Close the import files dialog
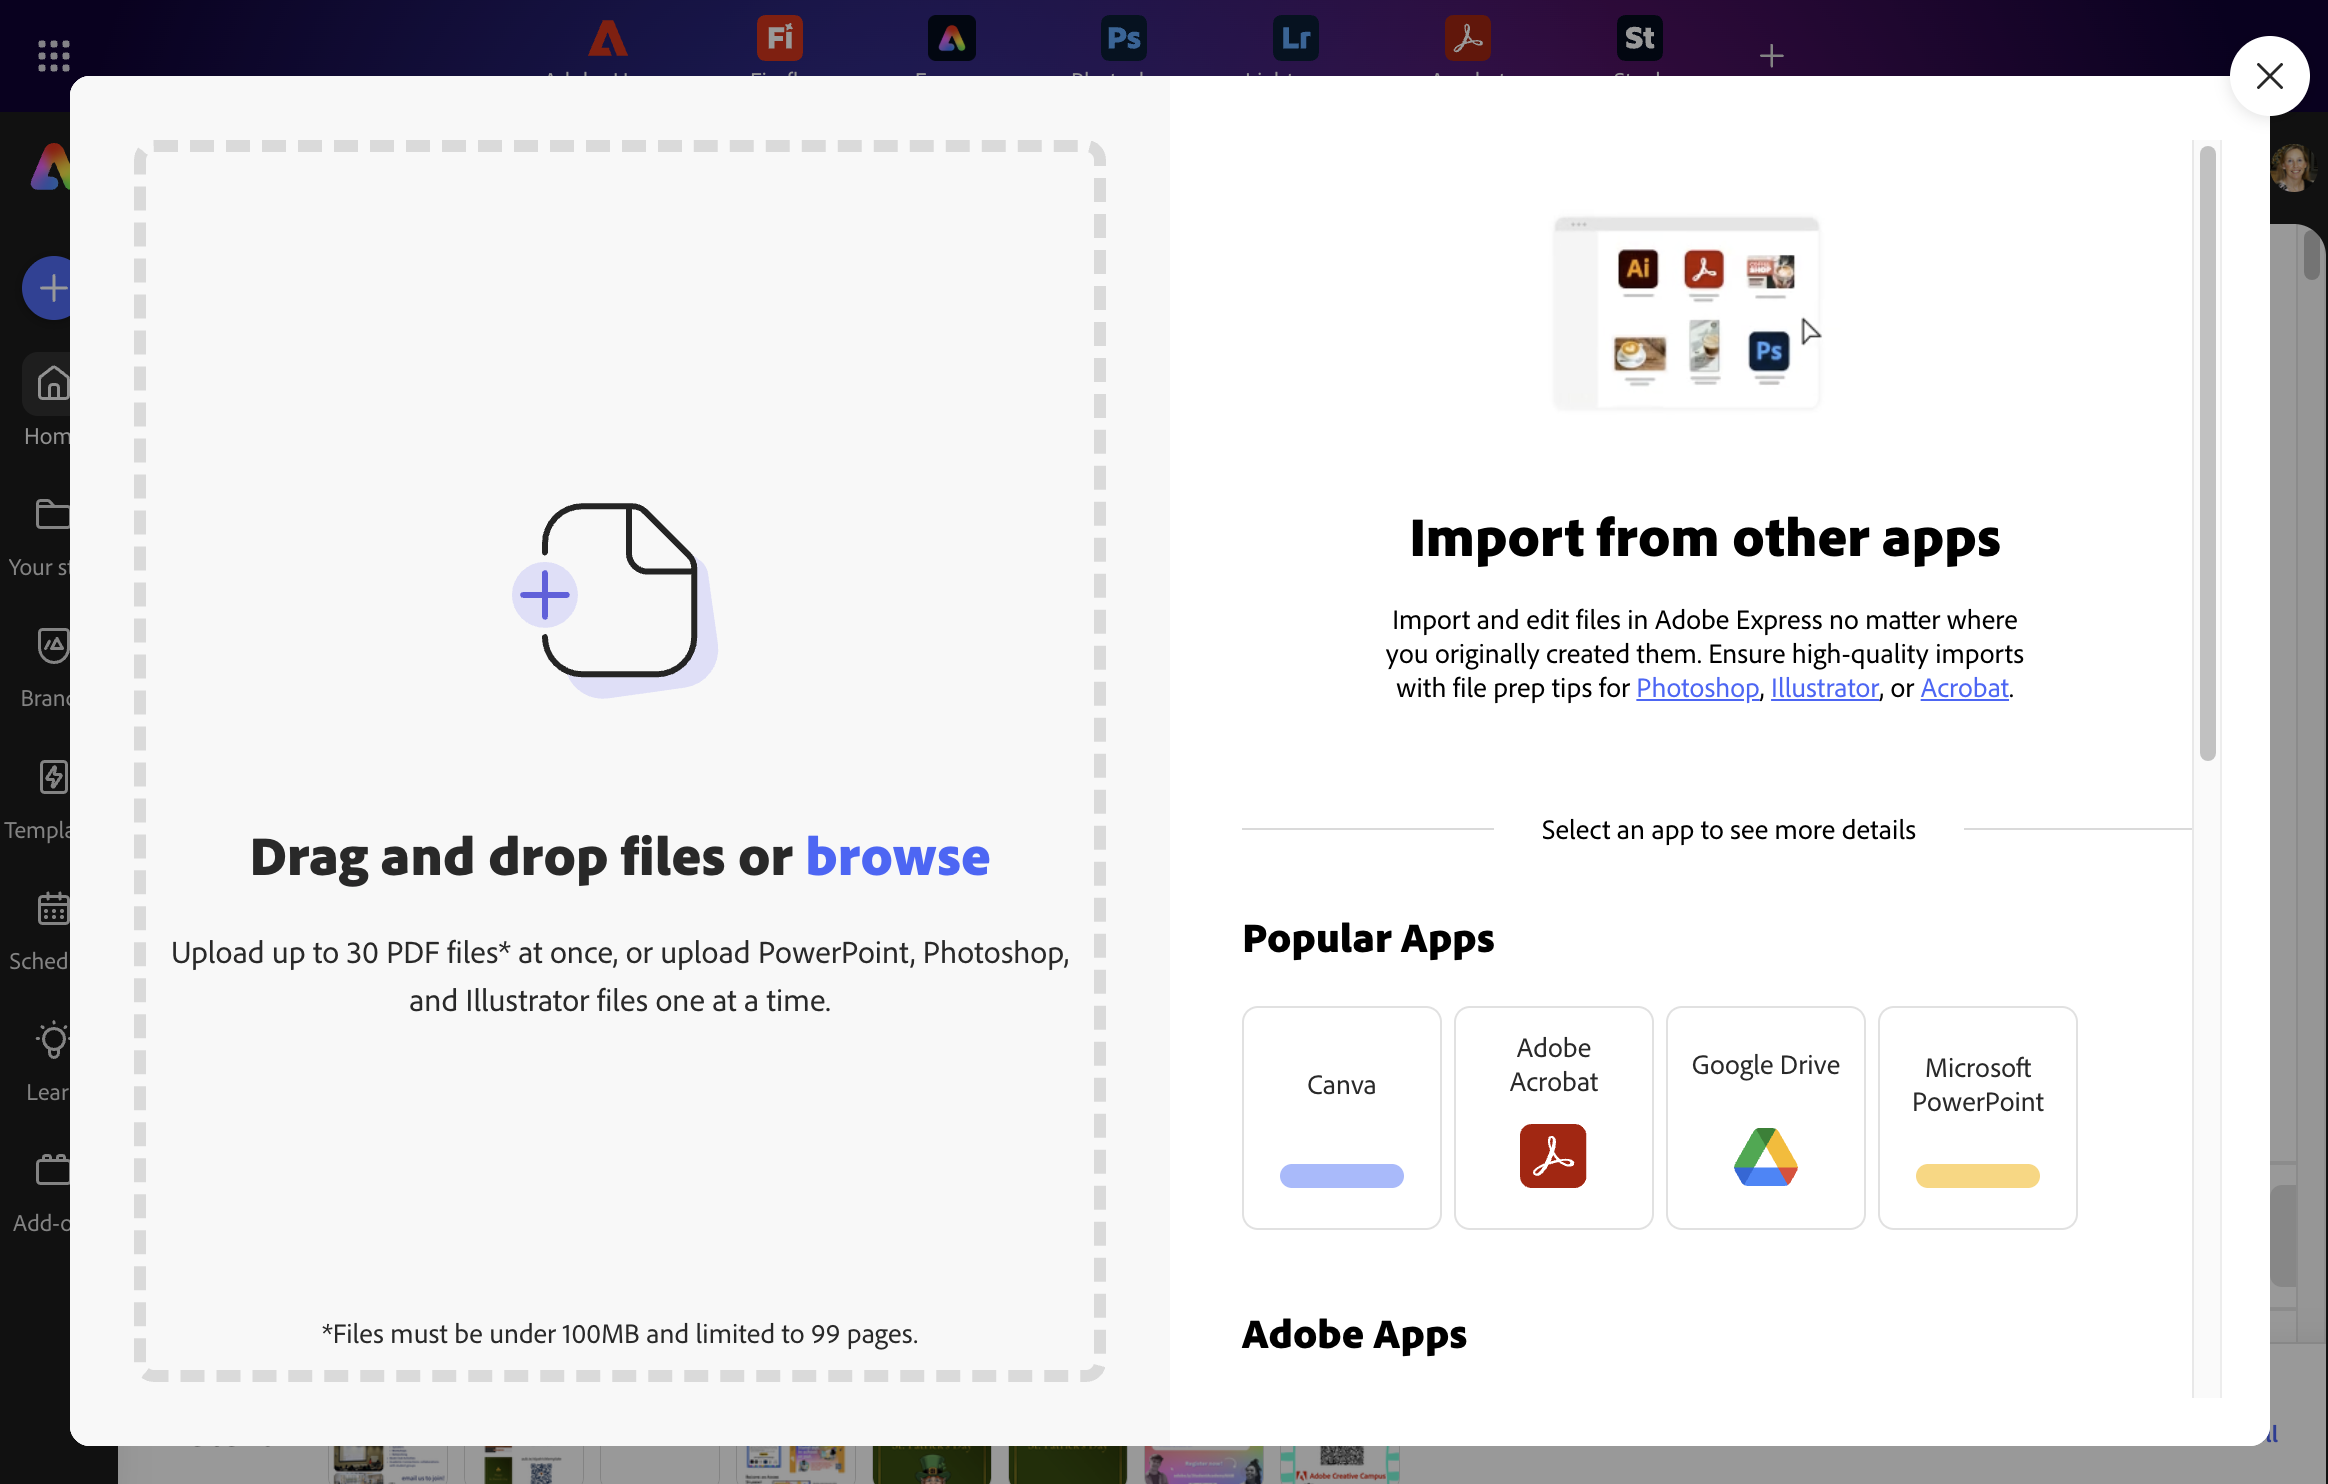 click(2268, 75)
